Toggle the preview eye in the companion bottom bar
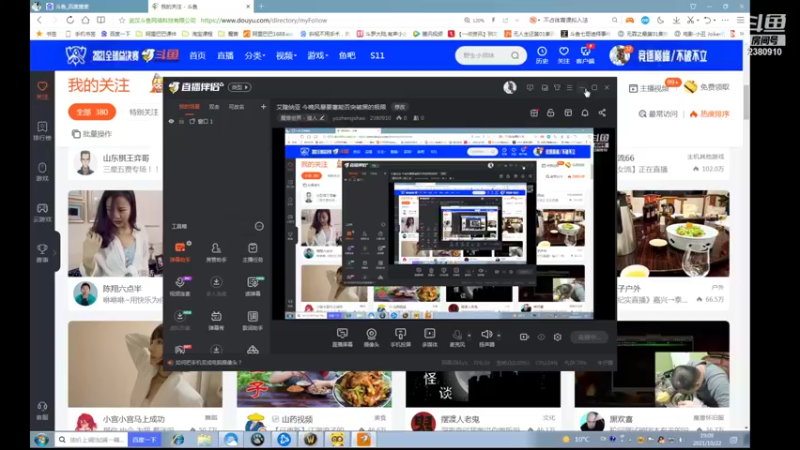The width and height of the screenshot is (800, 450). click(x=541, y=337)
